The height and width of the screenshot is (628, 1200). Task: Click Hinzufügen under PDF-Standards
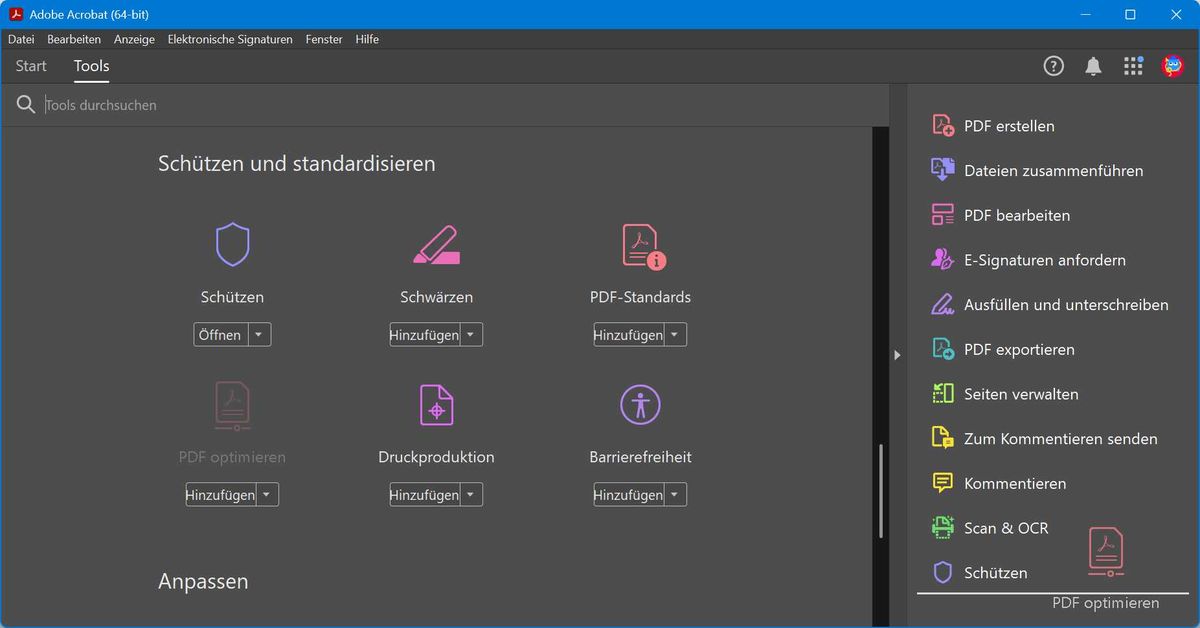628,335
